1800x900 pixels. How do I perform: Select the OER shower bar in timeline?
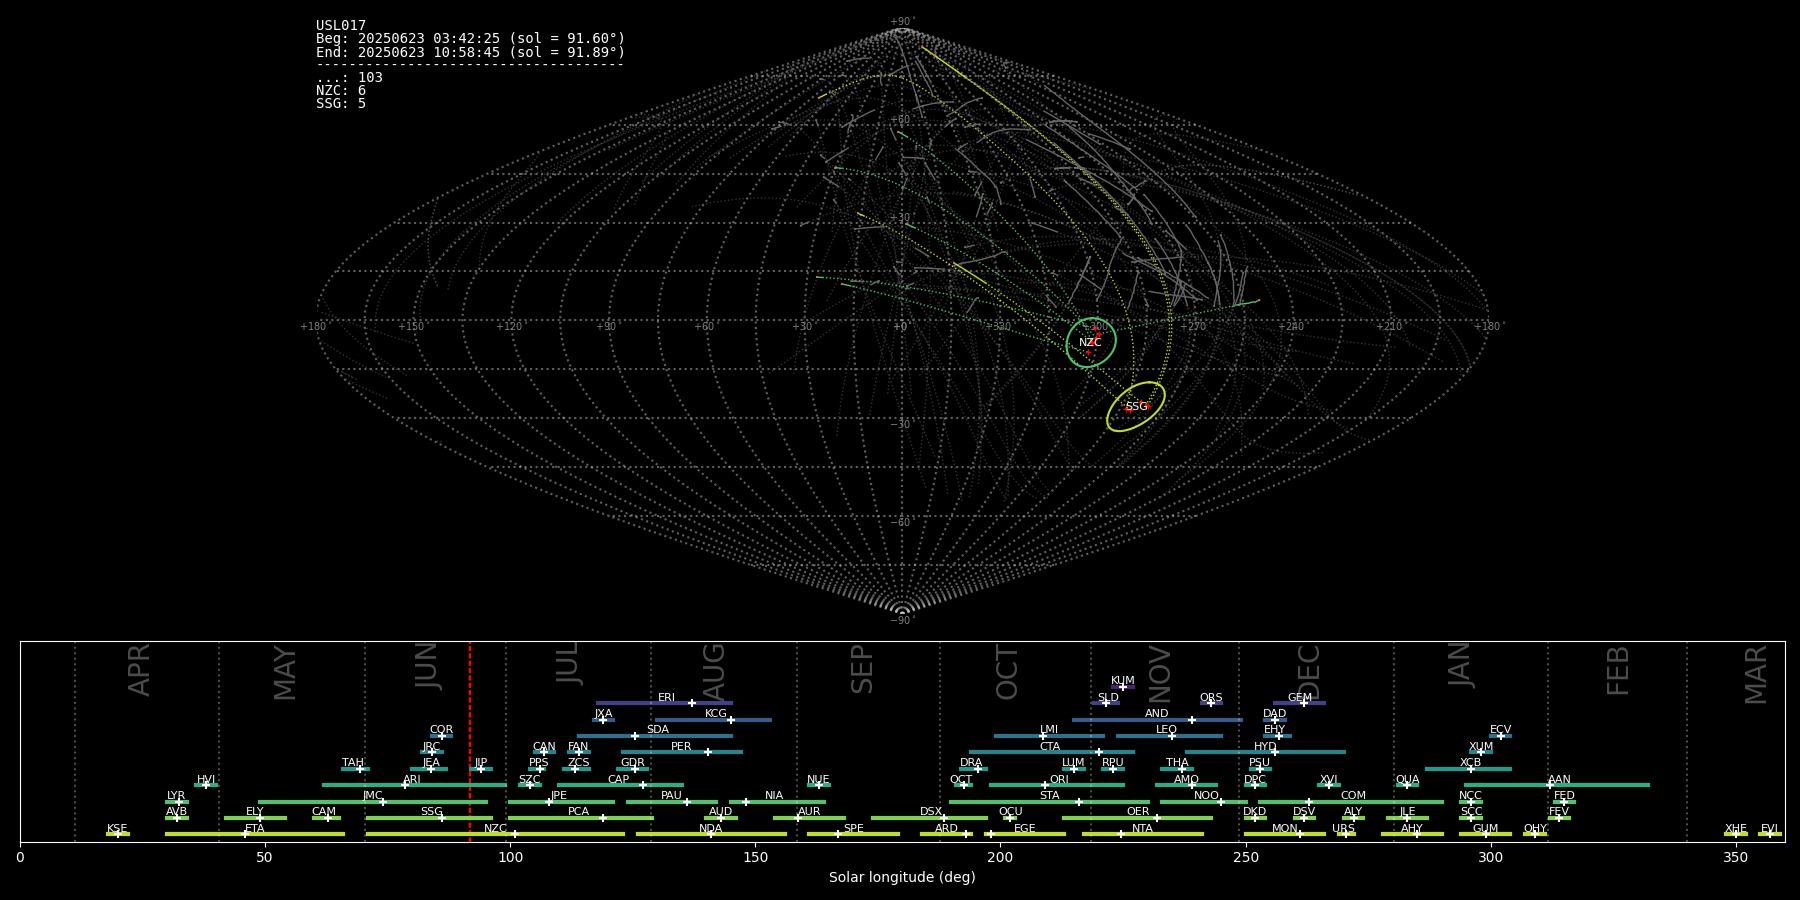coord(1137,818)
